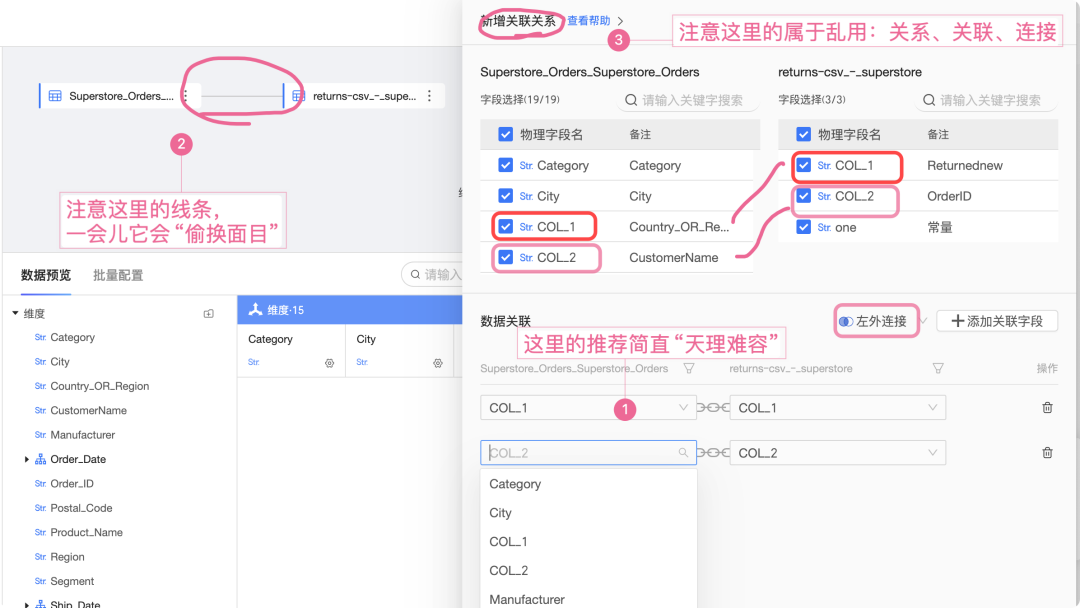The height and width of the screenshot is (608, 1080).
Task: Click the Order_Date hierarchy icon
Action: pos(41,459)
